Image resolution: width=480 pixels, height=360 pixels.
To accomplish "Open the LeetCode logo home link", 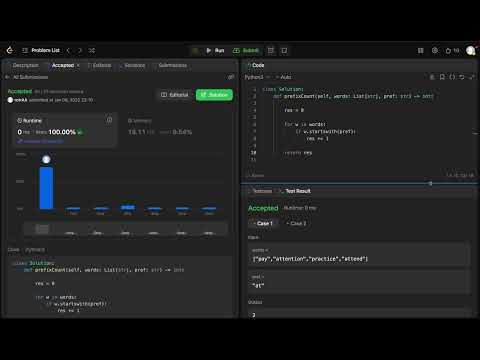I will [x=10, y=50].
